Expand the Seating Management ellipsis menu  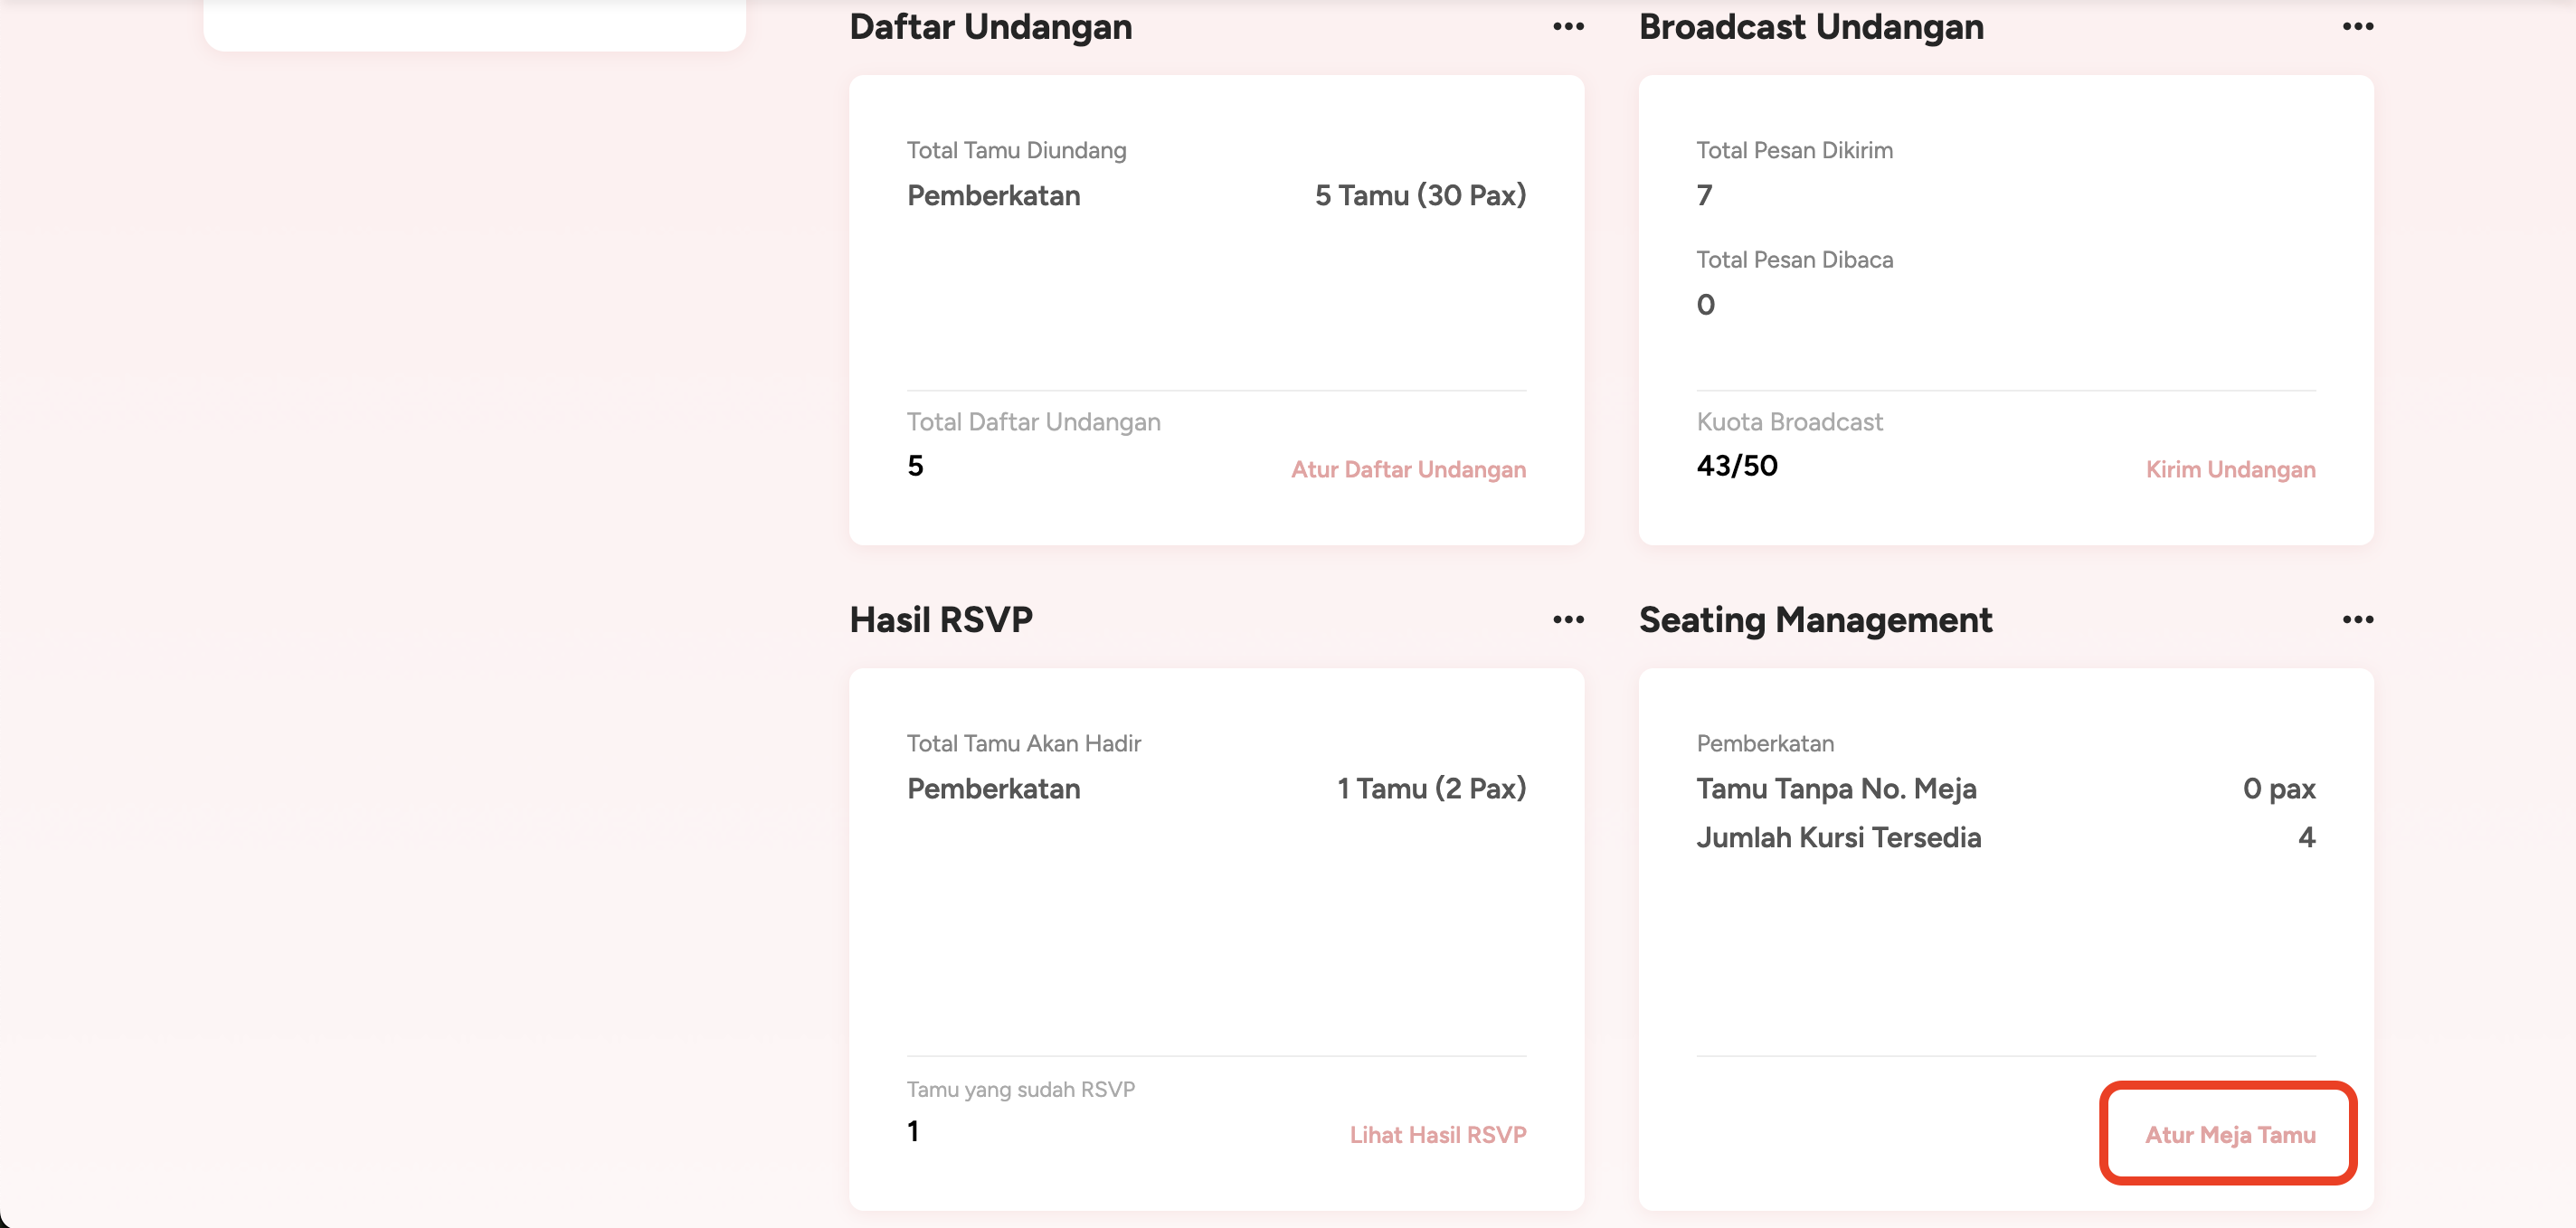tap(2357, 620)
